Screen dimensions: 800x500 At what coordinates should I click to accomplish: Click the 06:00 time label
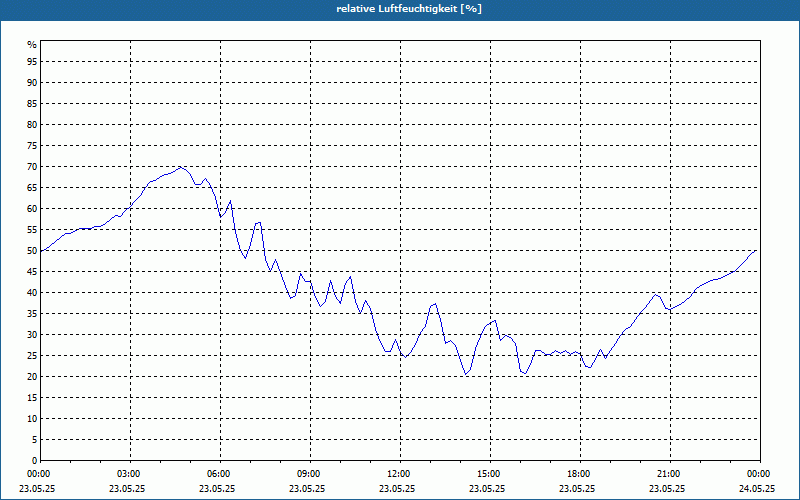[220, 474]
